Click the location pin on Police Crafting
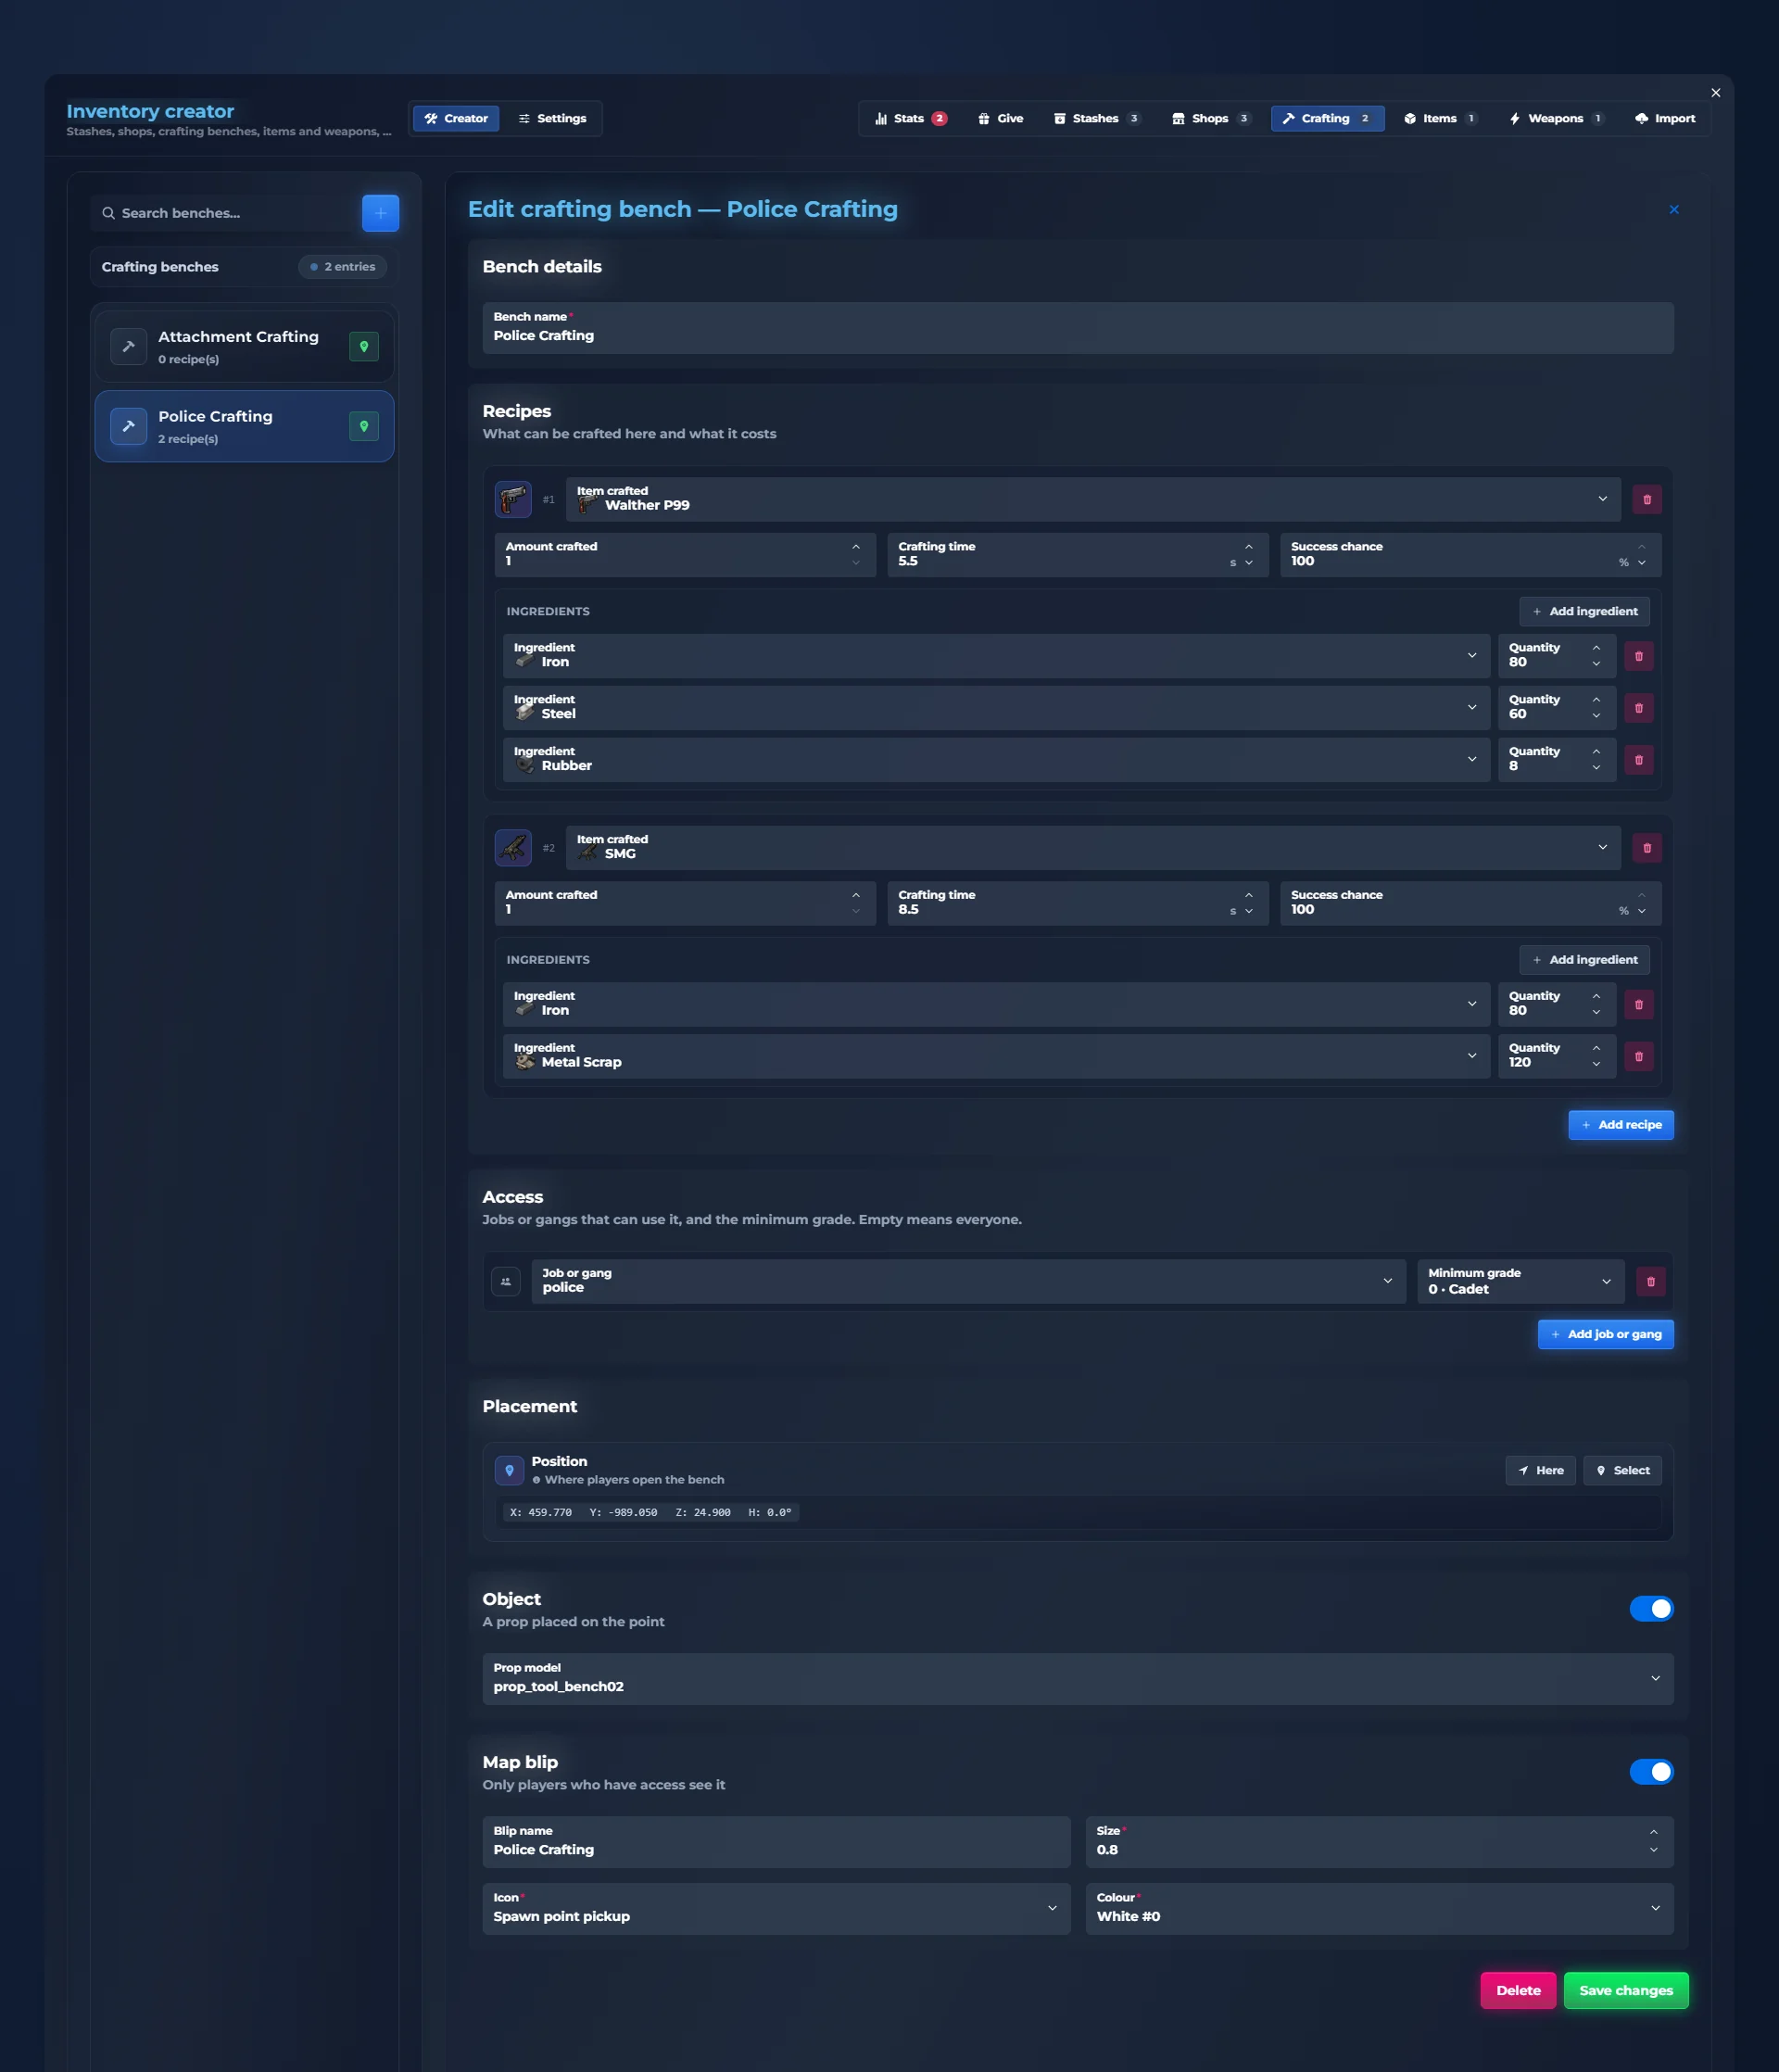Screen dimensions: 1779x2072 coord(364,426)
